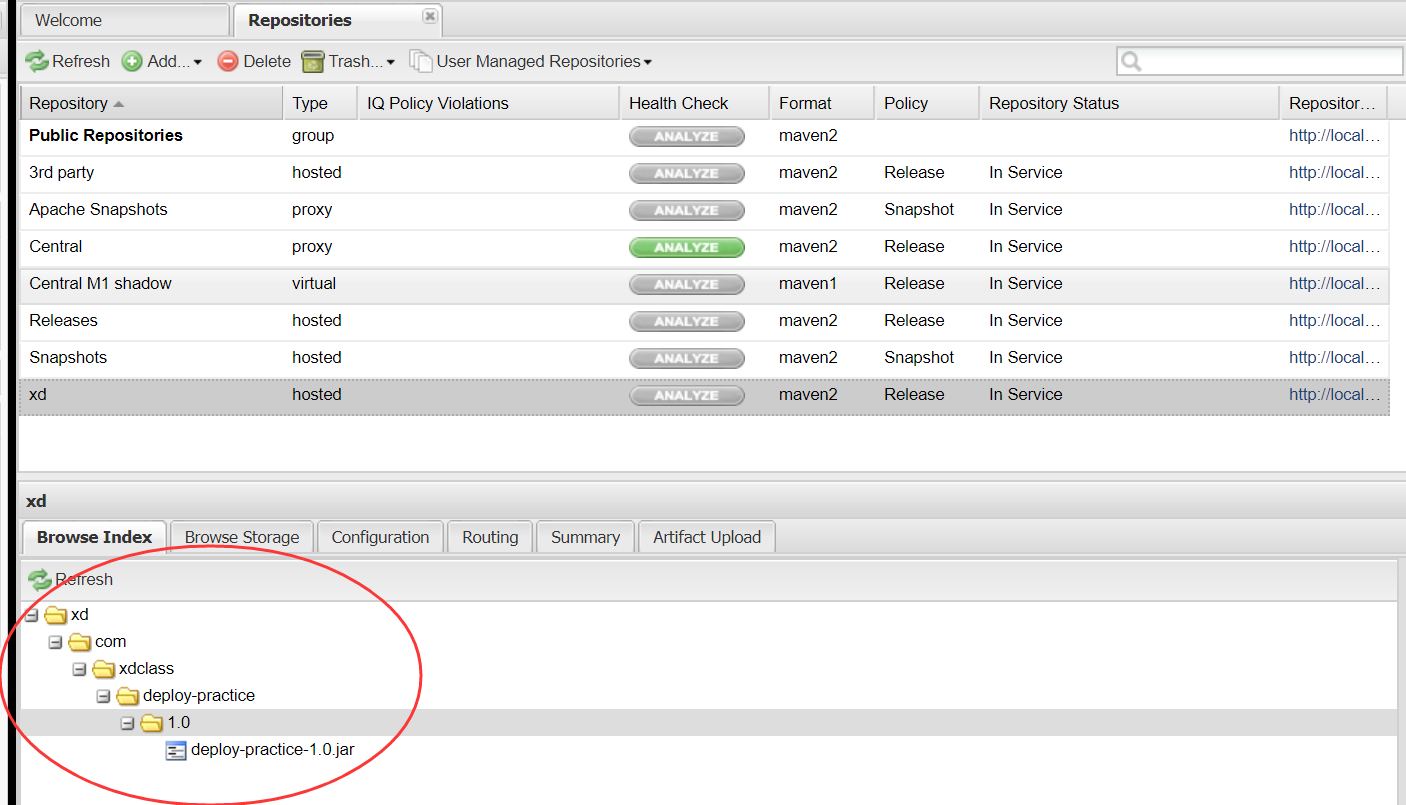Click the repository search input field
1406x805 pixels.
click(x=1260, y=61)
